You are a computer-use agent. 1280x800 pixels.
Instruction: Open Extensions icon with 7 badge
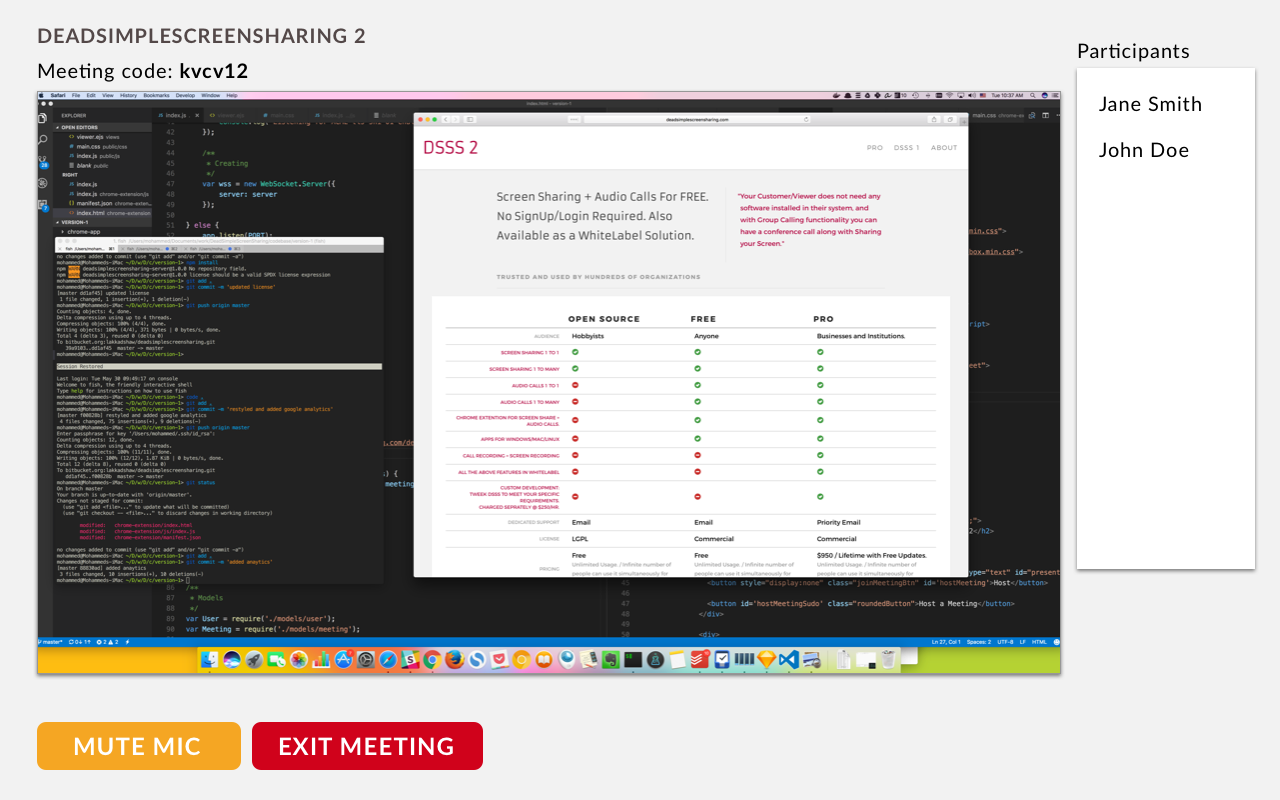click(43, 205)
